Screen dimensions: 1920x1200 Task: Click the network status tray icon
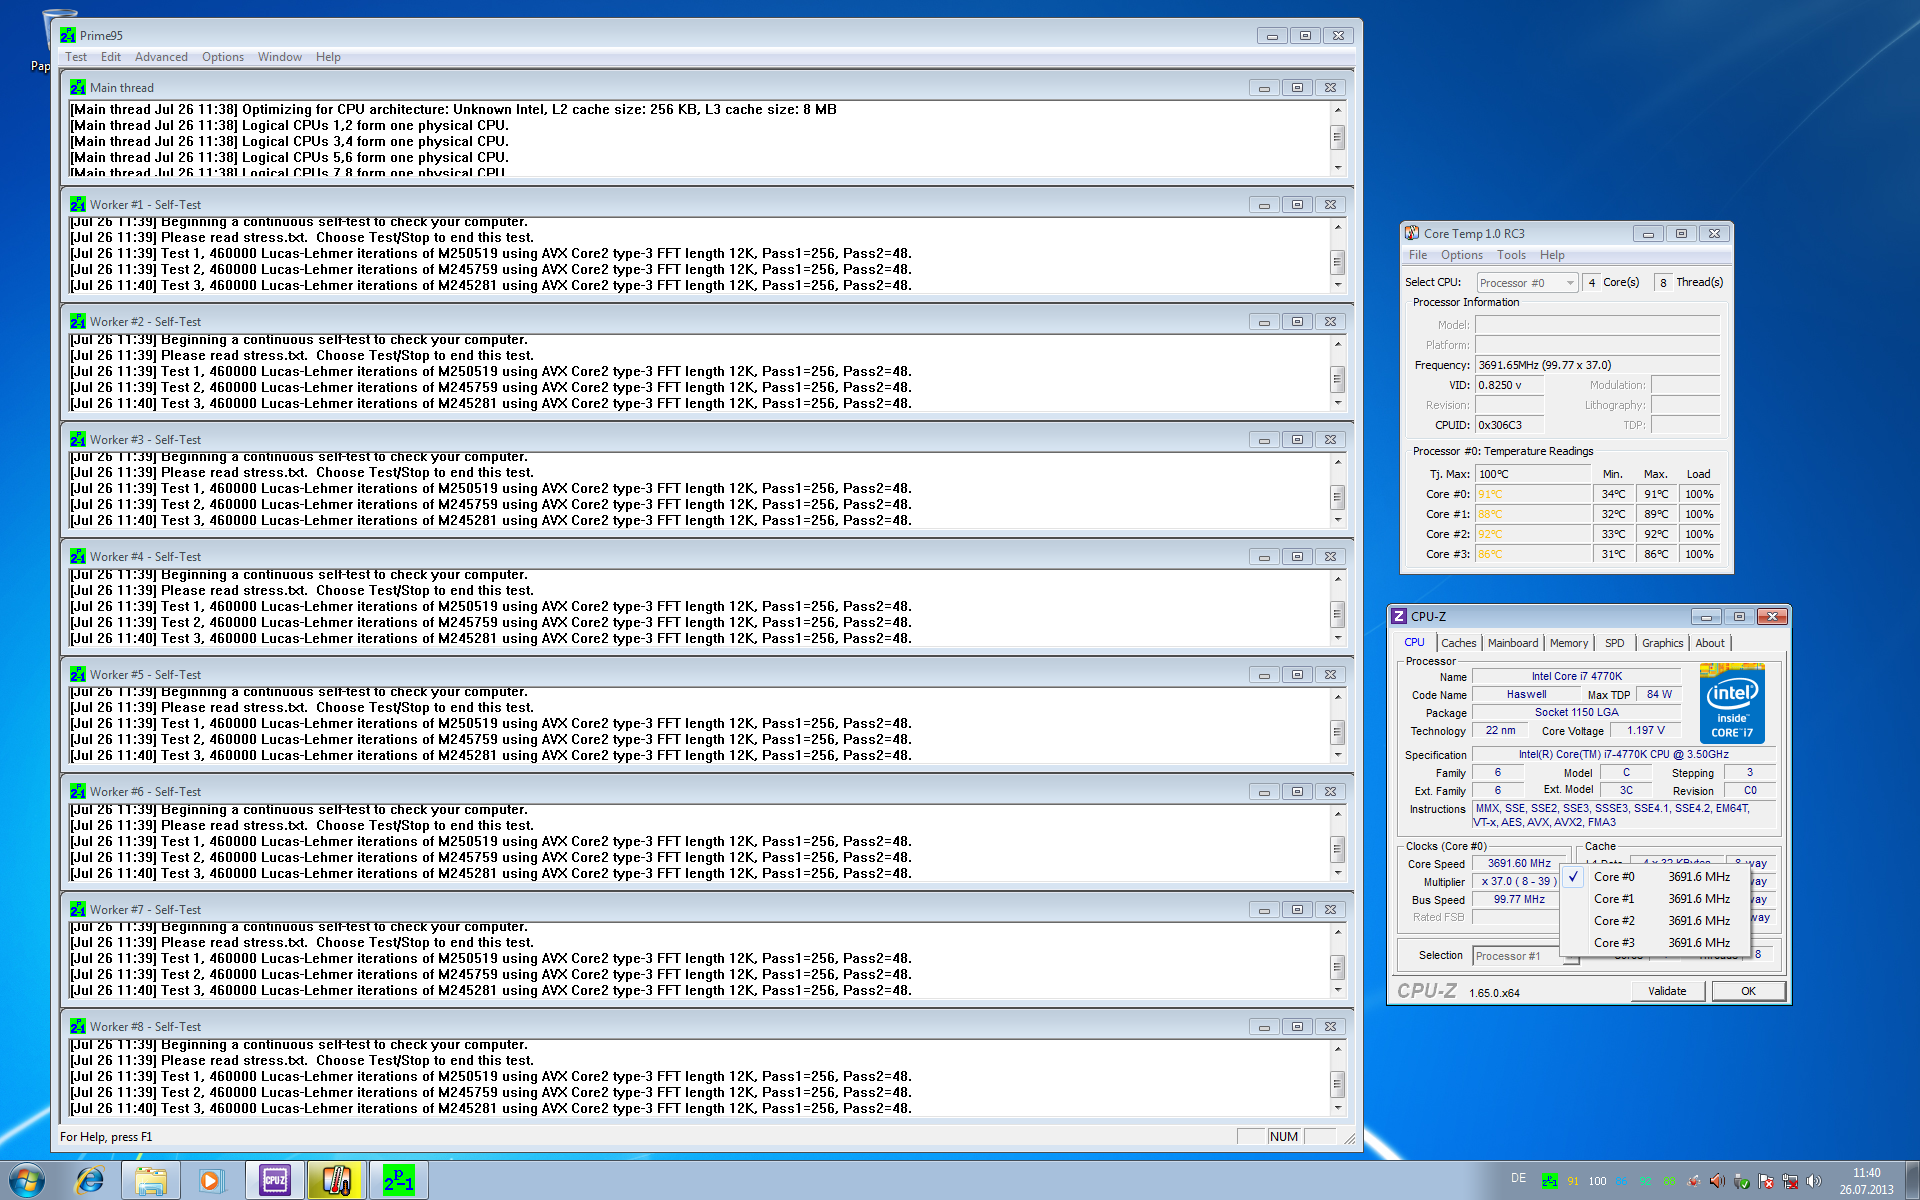1790,1181
